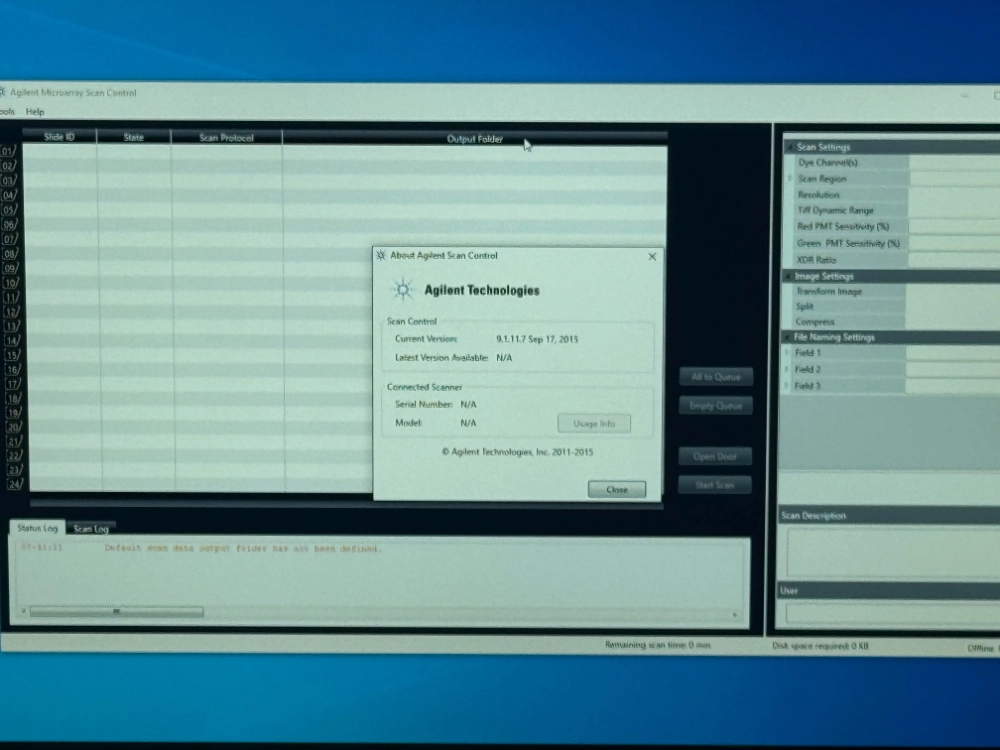Collapse the Image Settings section
Screen dimensions: 1000x750
click(788, 276)
